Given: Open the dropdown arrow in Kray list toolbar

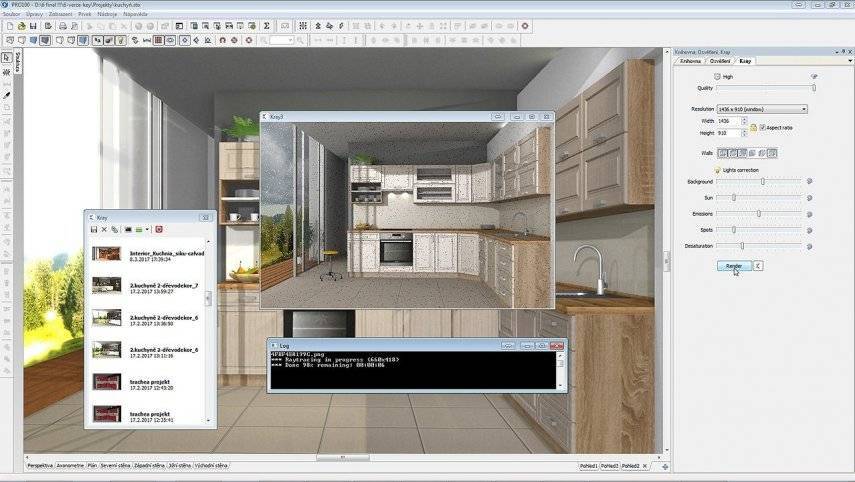Looking at the screenshot, I should pyautogui.click(x=147, y=230).
